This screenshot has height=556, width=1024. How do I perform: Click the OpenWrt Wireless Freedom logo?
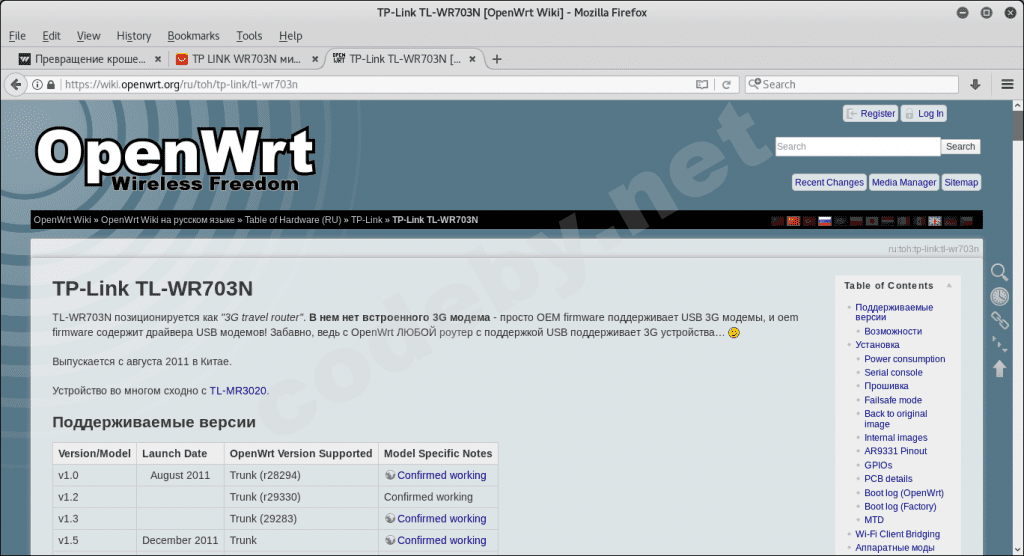coord(175,159)
